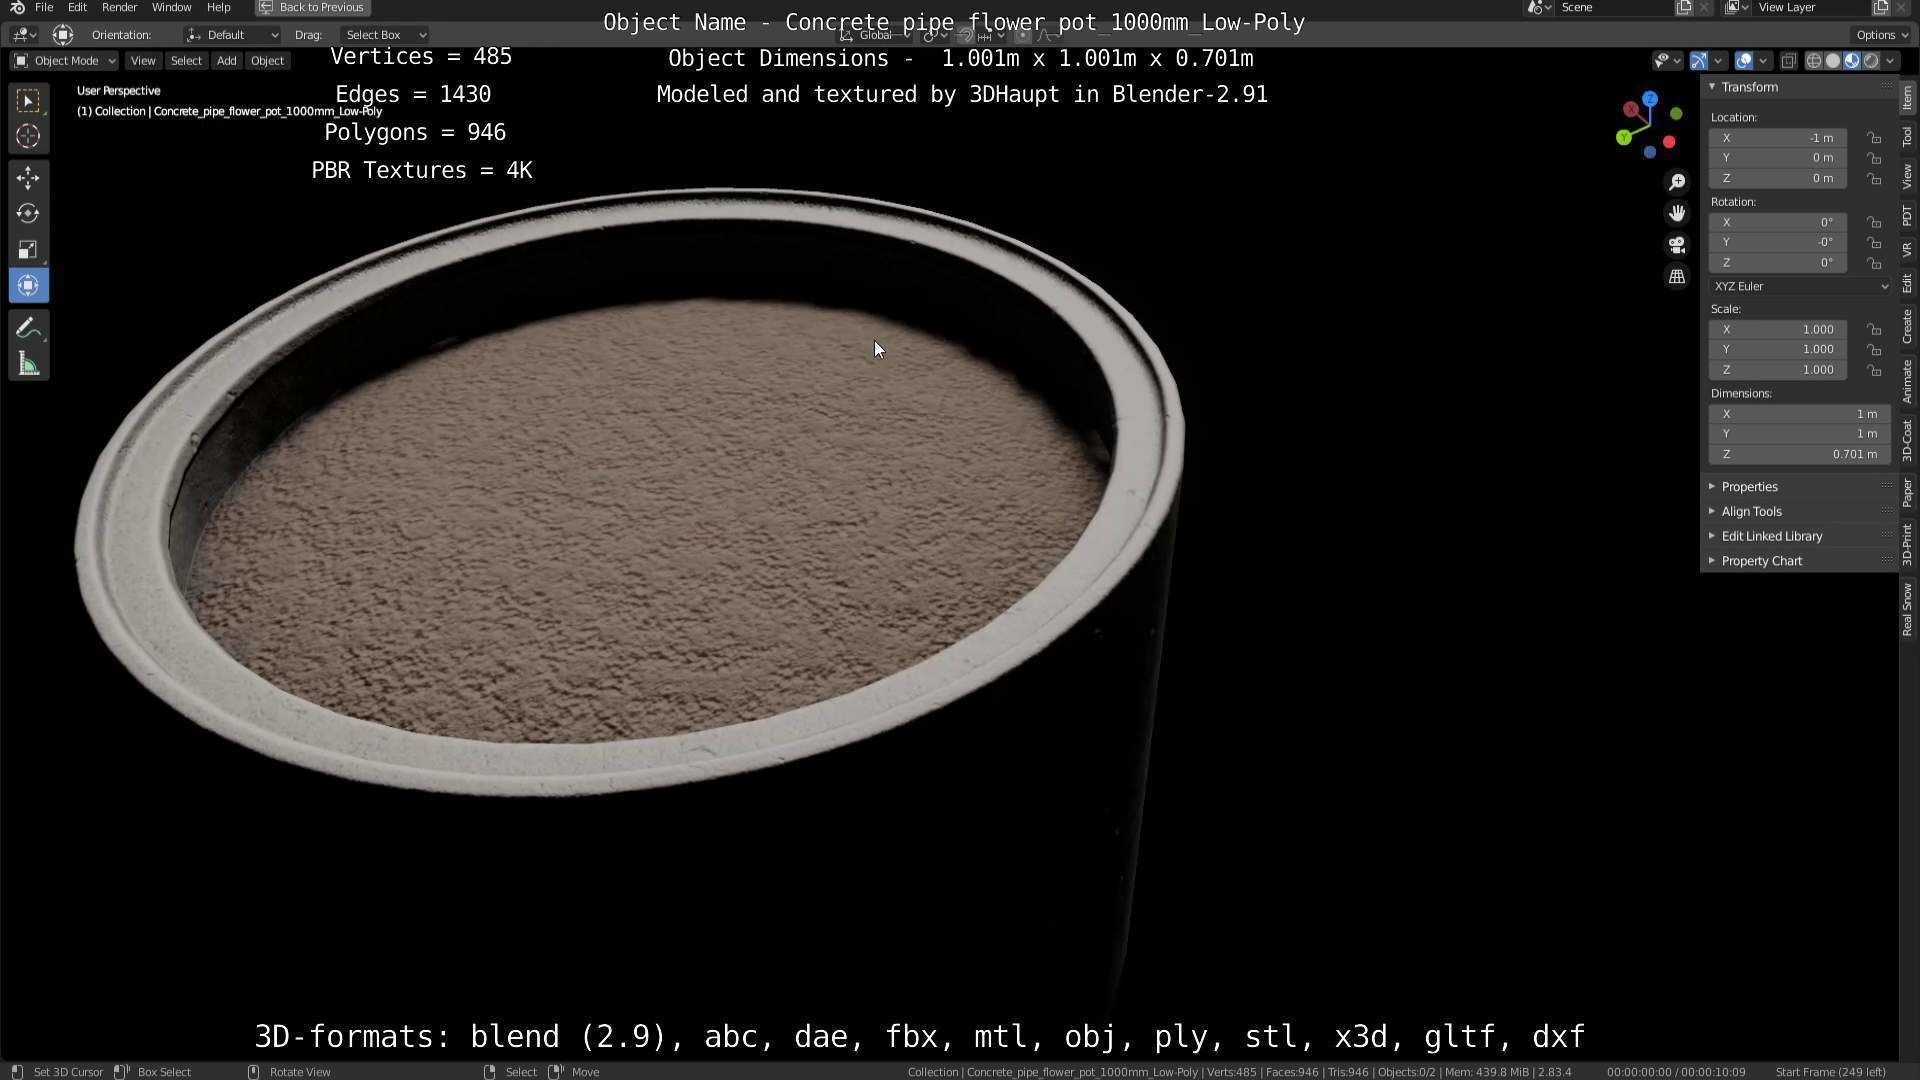Toggle lock for Location Z
The image size is (1920, 1080).
tap(1875, 179)
